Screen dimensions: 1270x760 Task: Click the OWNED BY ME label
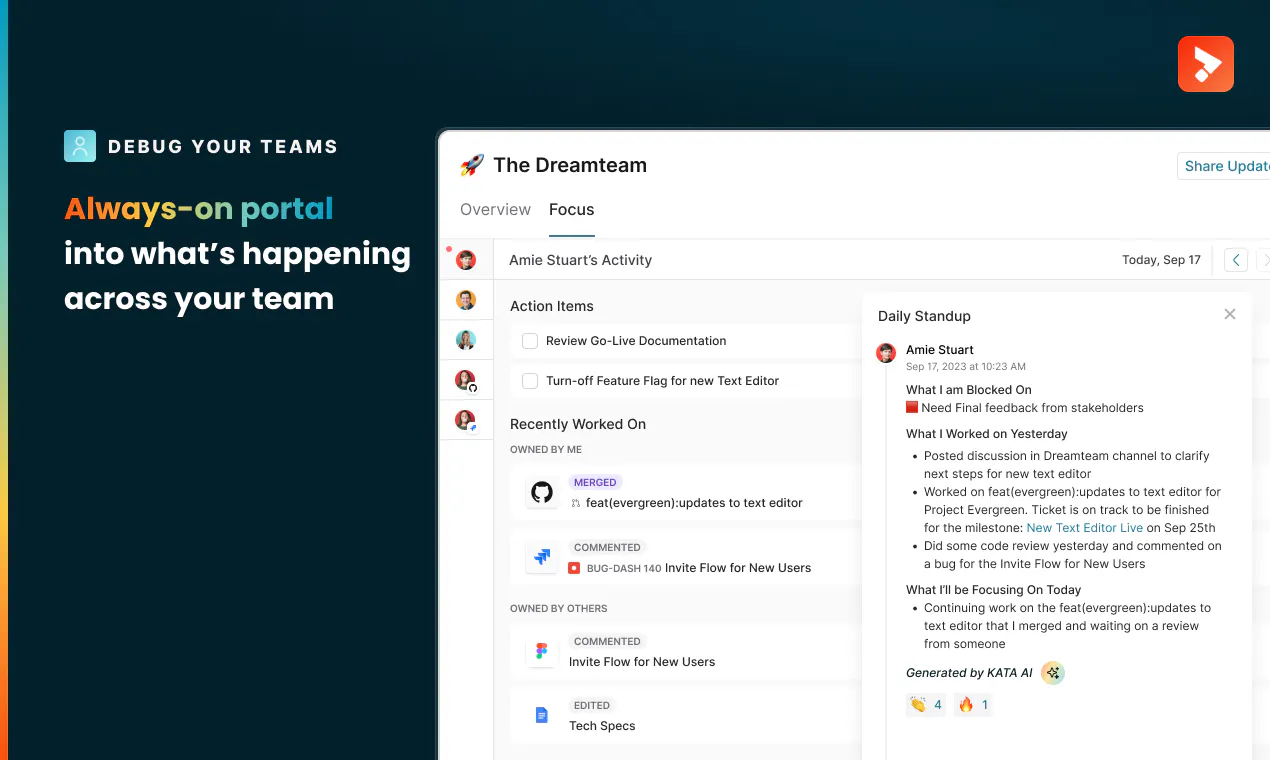(x=546, y=450)
